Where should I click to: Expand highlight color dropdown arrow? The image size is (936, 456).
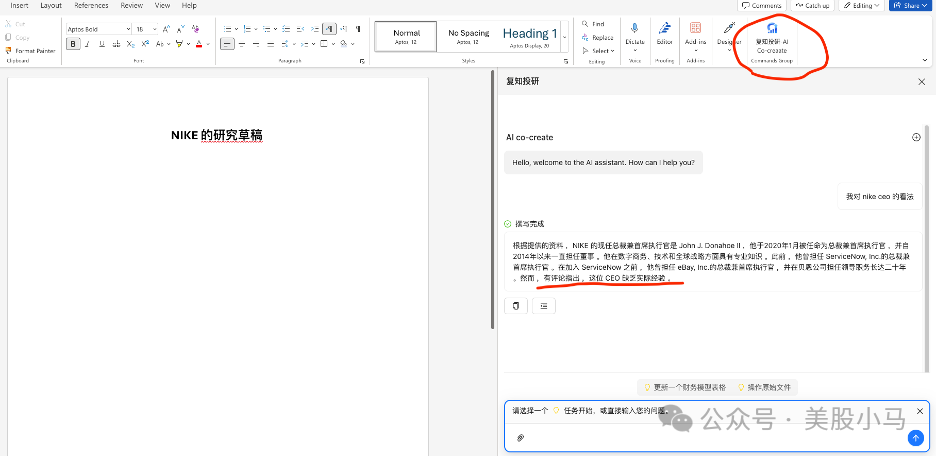tap(187, 44)
